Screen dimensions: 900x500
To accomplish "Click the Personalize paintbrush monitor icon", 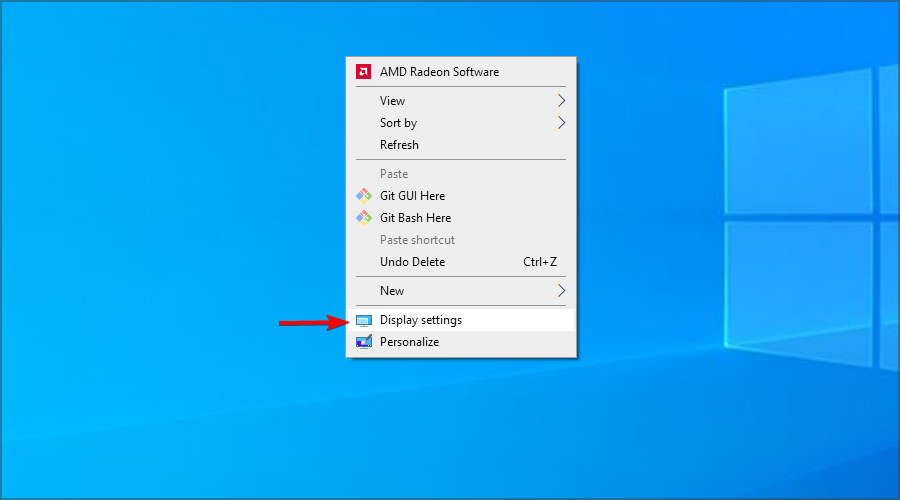I will tap(364, 342).
